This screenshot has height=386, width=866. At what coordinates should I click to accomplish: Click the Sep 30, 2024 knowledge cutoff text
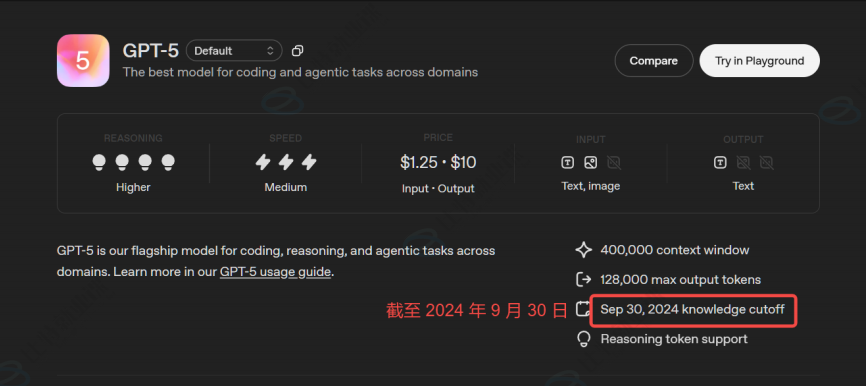693,309
